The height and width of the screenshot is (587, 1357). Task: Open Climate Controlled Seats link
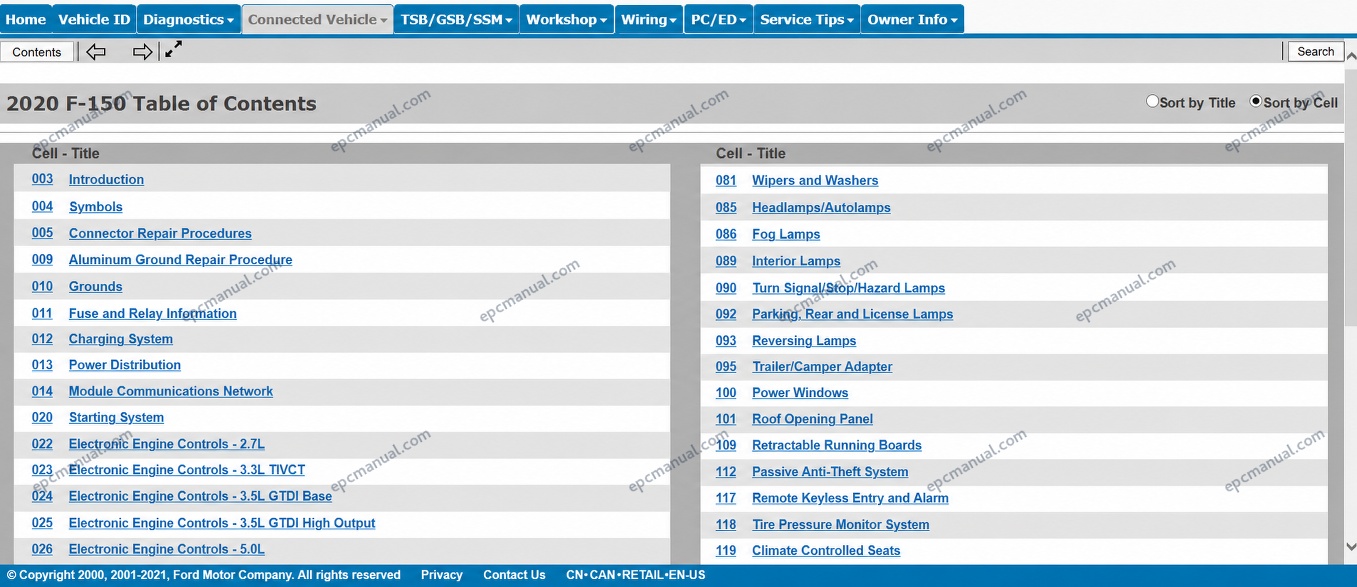coord(826,551)
